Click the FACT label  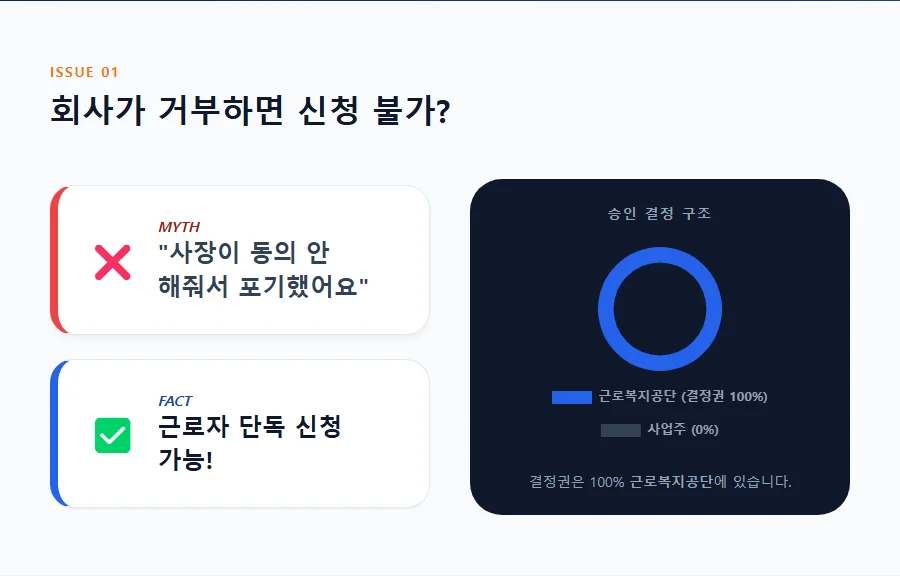coord(175,401)
